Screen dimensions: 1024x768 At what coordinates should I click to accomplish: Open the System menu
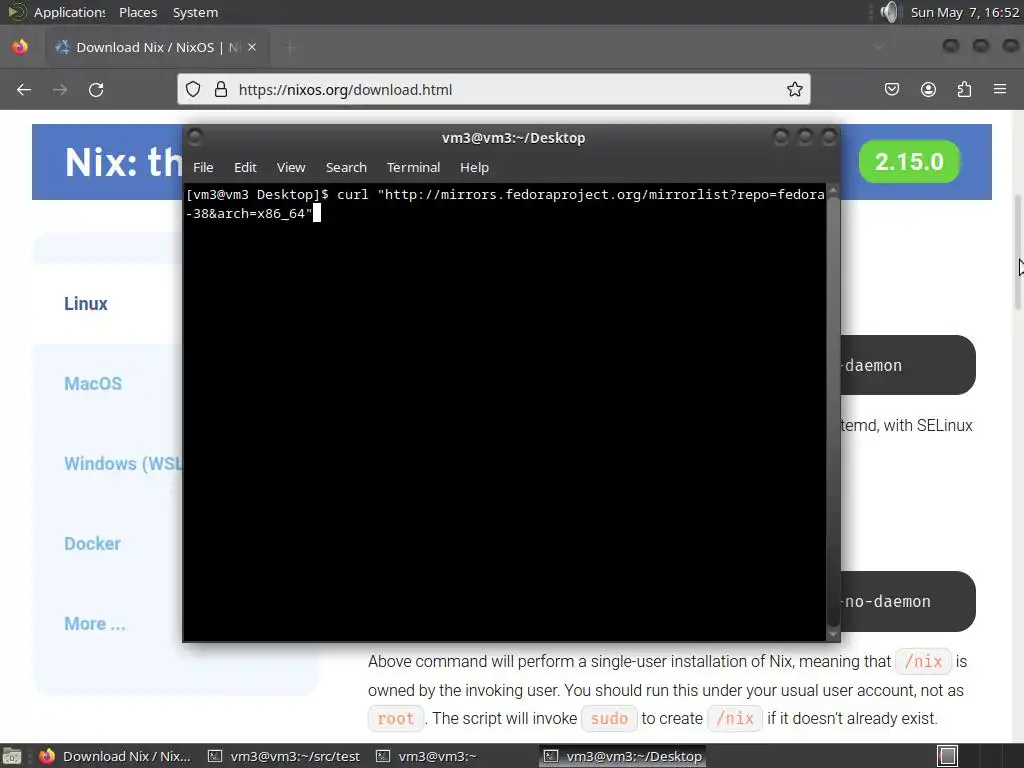[195, 12]
